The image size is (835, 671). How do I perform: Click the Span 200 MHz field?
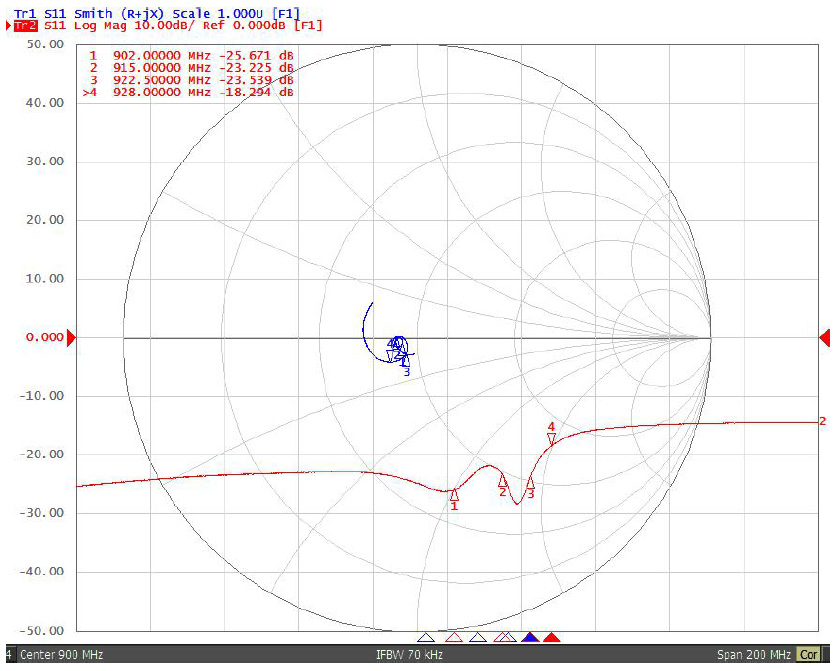click(x=753, y=656)
